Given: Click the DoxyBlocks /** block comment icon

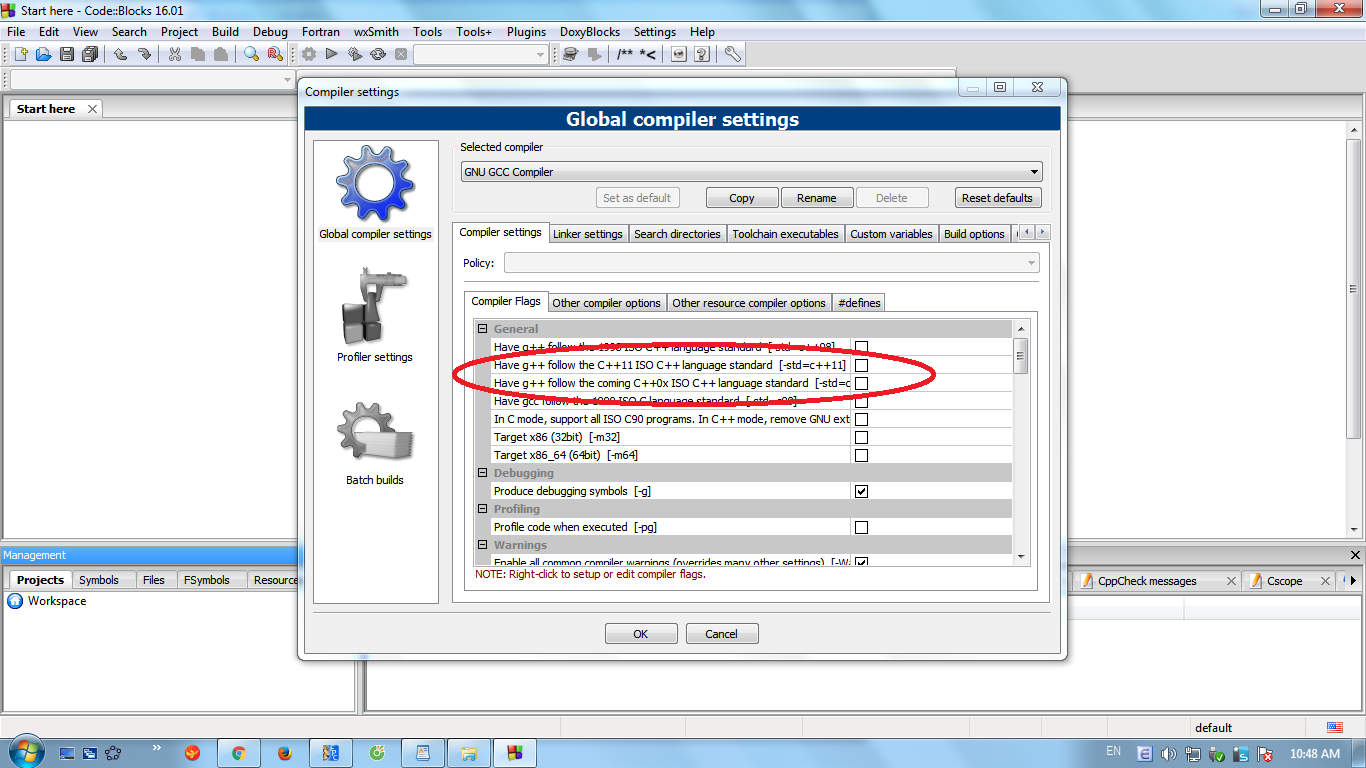Looking at the screenshot, I should 624,54.
